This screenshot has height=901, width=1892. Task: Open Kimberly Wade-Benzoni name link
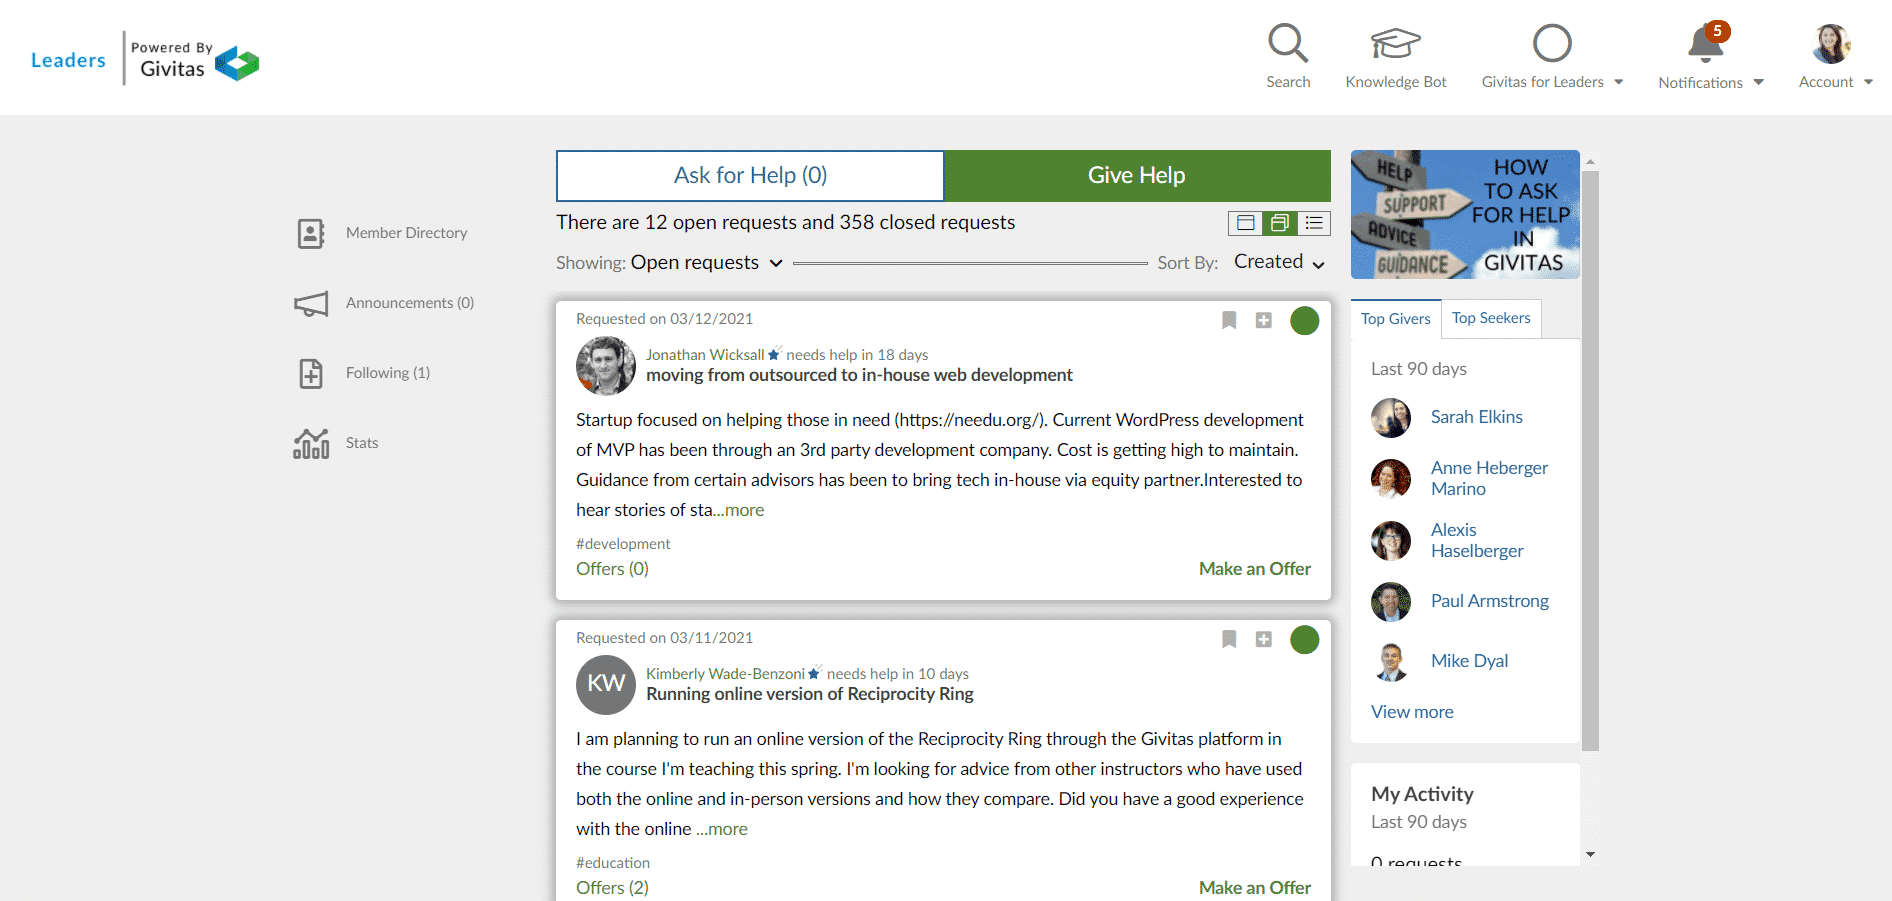click(725, 674)
